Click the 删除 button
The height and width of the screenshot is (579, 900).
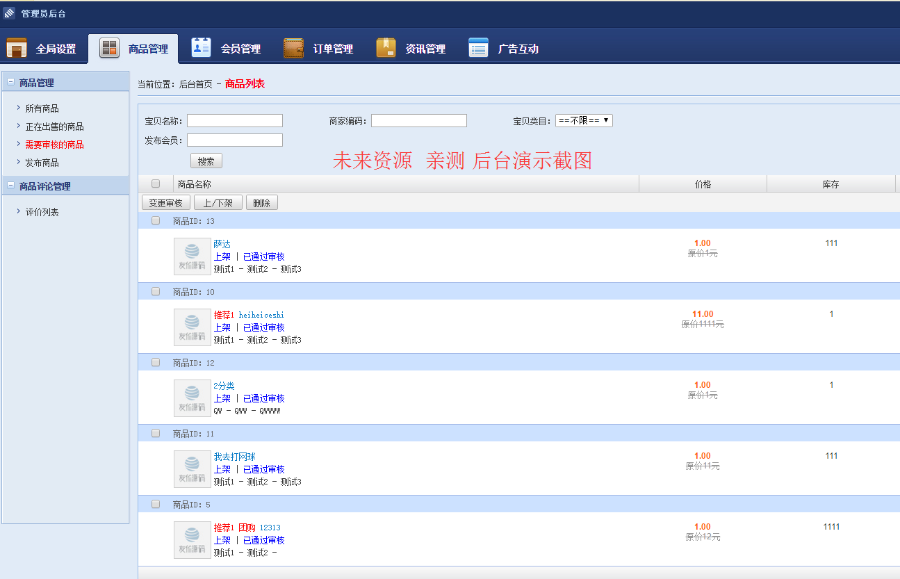(x=261, y=203)
